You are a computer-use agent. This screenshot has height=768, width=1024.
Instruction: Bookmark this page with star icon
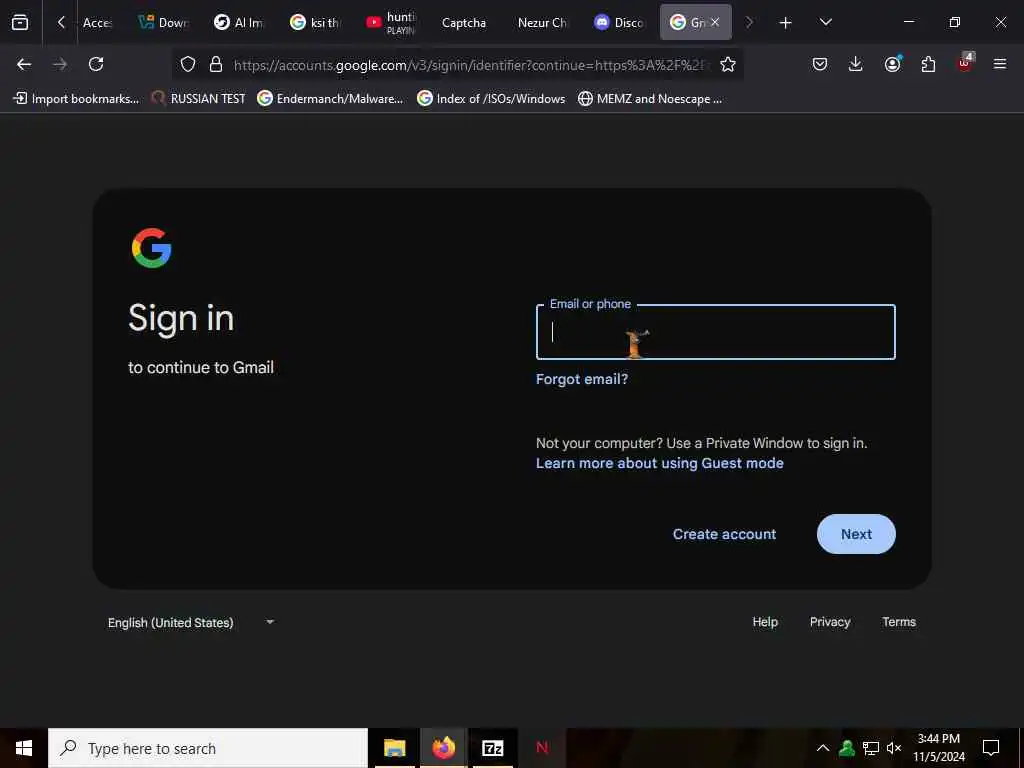pyautogui.click(x=728, y=64)
